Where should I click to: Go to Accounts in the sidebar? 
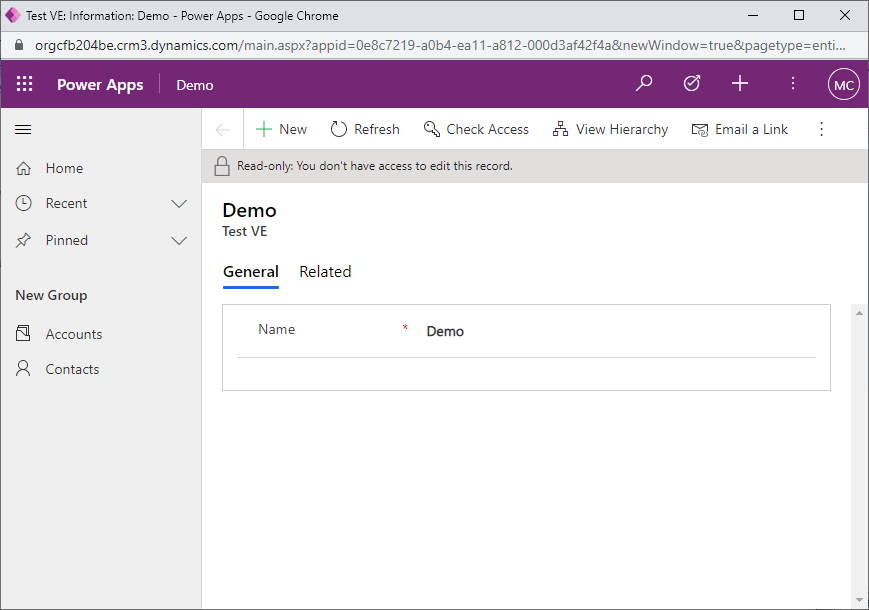tap(73, 334)
